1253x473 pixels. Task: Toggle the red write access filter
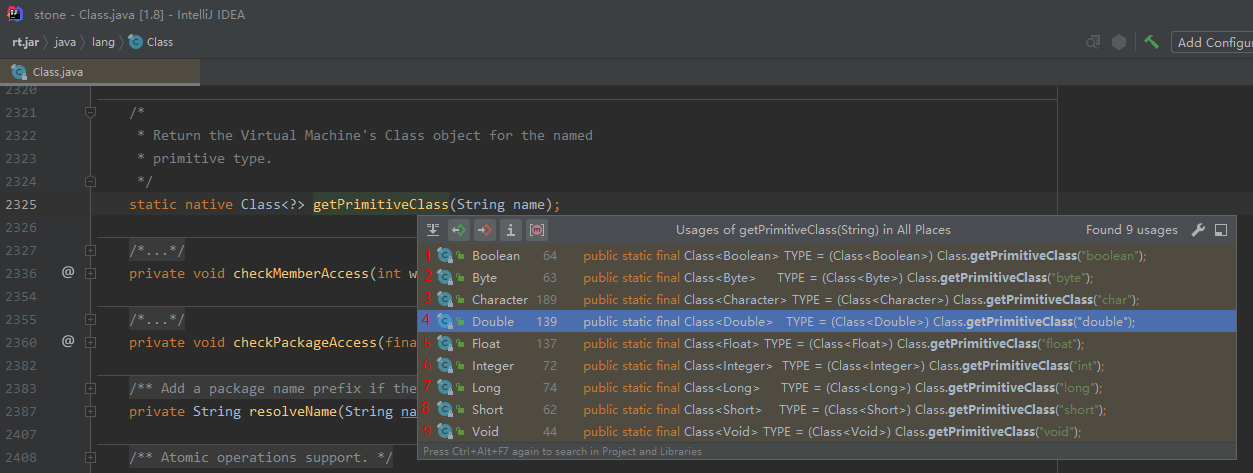tap(484, 230)
